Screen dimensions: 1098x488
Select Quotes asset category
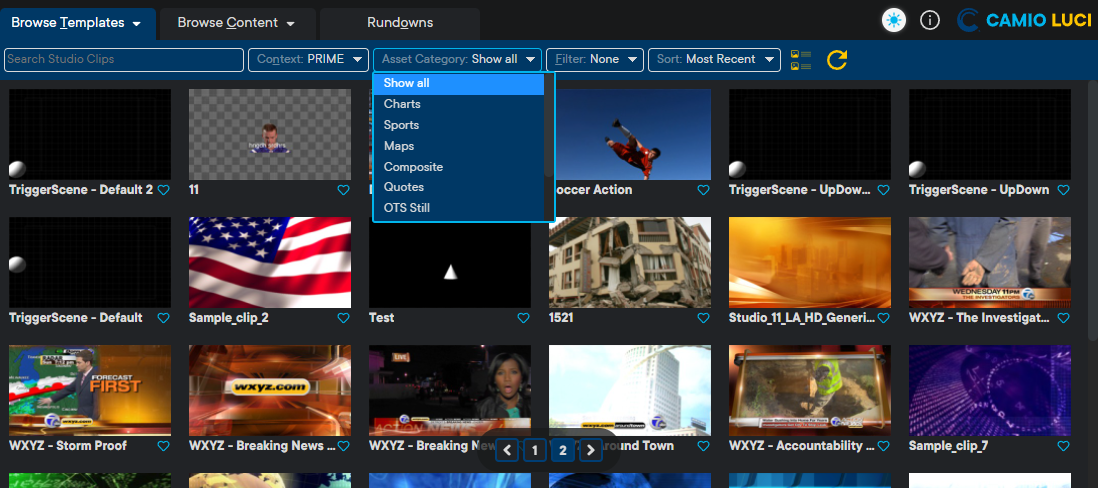point(458,188)
